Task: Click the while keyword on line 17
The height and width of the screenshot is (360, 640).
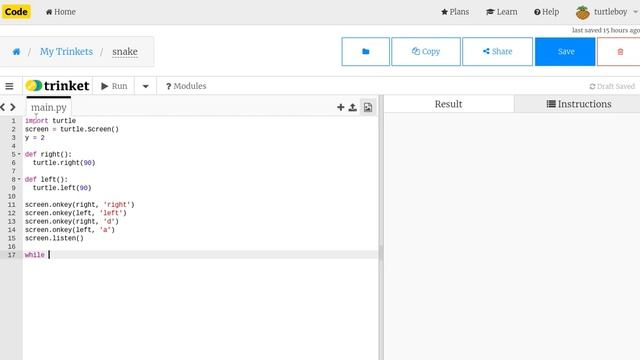Action: pyautogui.click(x=35, y=255)
